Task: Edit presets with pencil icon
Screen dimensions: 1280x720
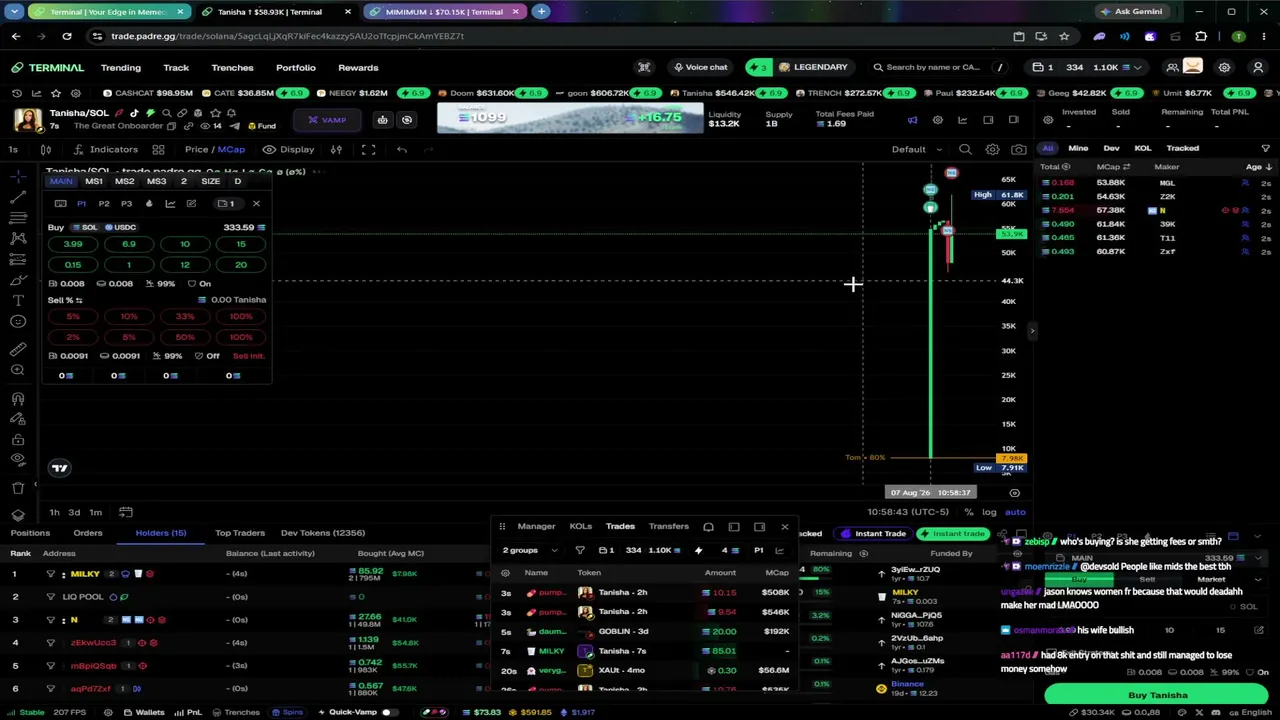Action: pyautogui.click(x=191, y=204)
